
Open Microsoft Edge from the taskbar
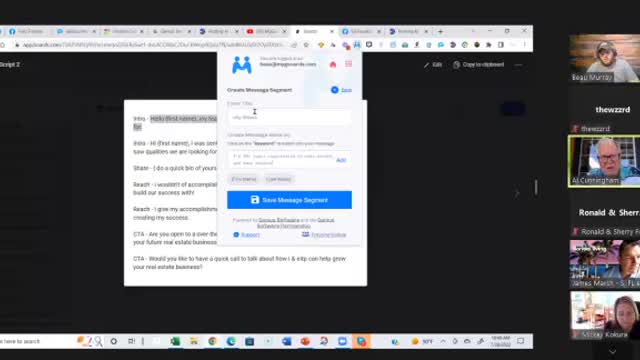[x=231, y=341]
